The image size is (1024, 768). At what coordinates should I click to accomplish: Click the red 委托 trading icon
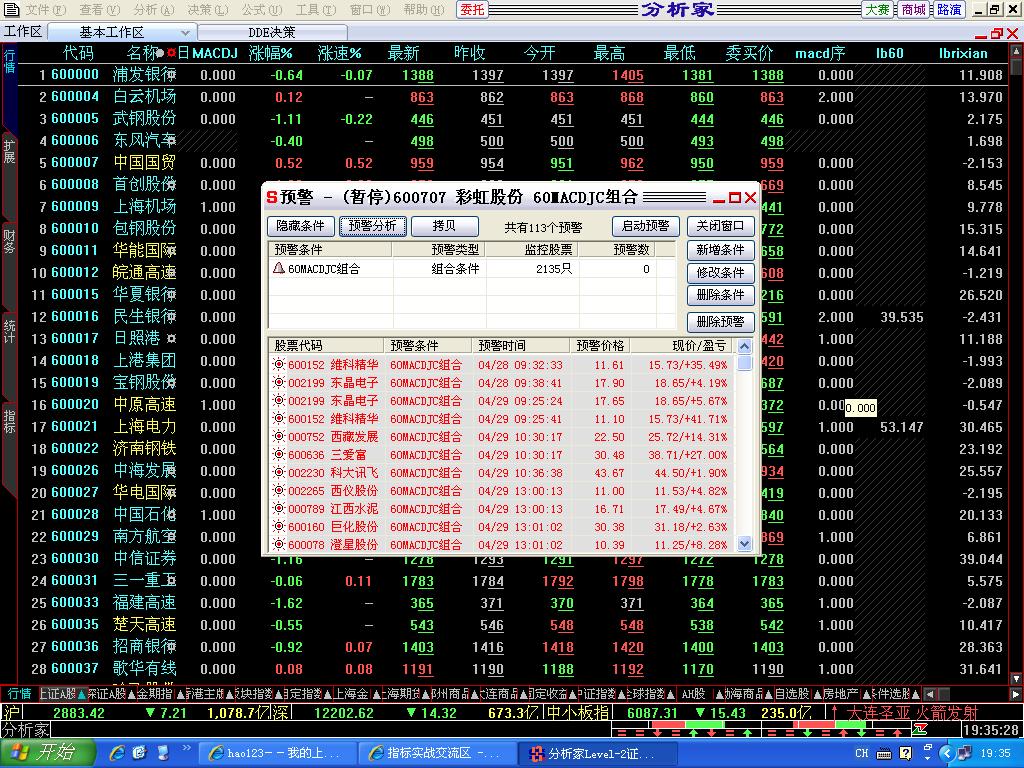(x=472, y=9)
